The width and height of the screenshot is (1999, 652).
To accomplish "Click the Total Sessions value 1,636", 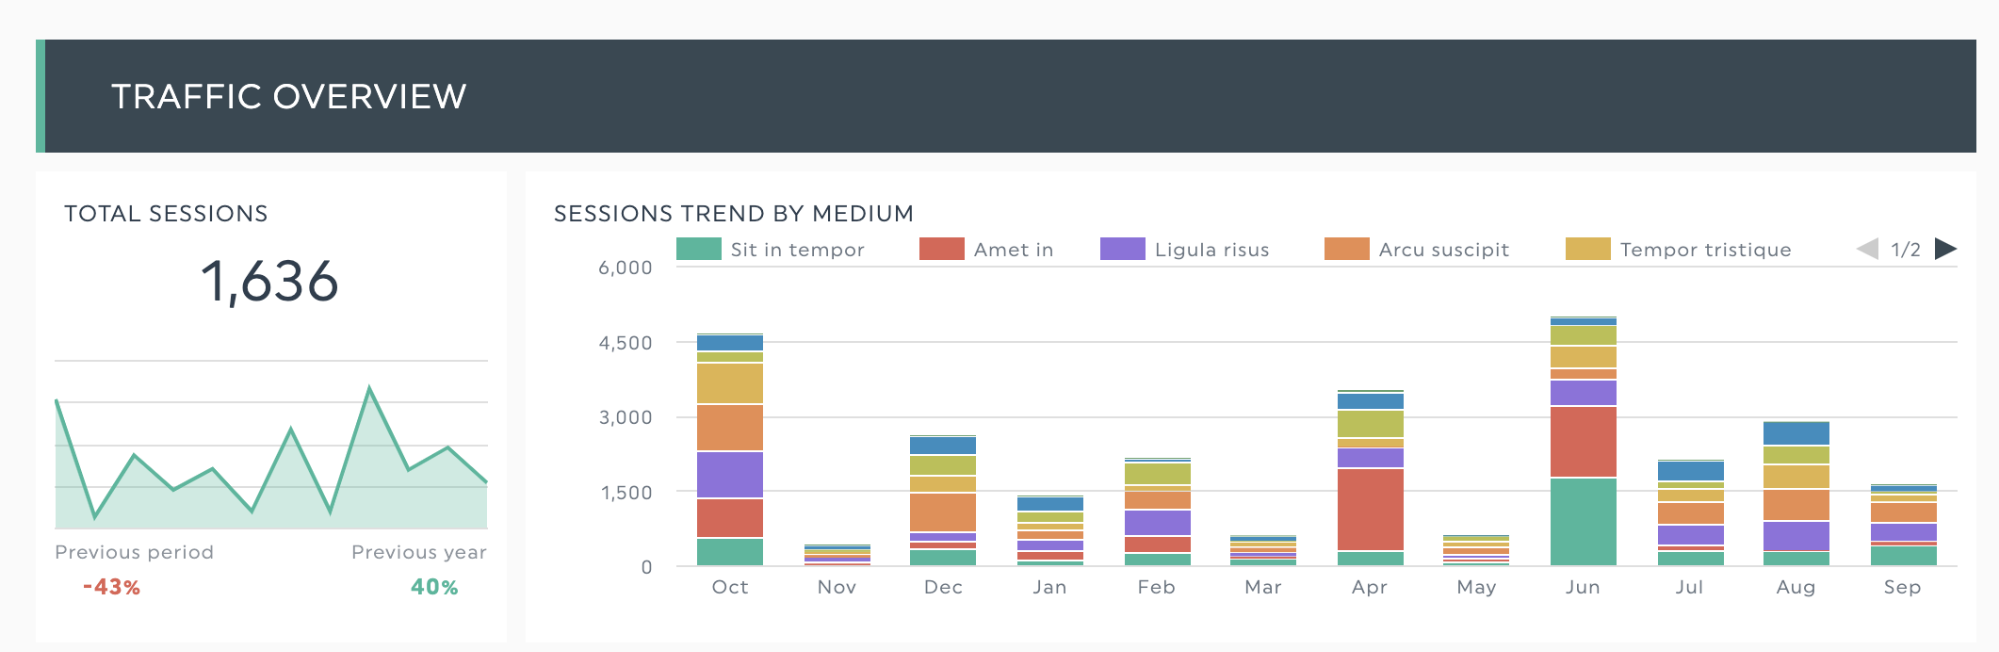I will 269,281.
